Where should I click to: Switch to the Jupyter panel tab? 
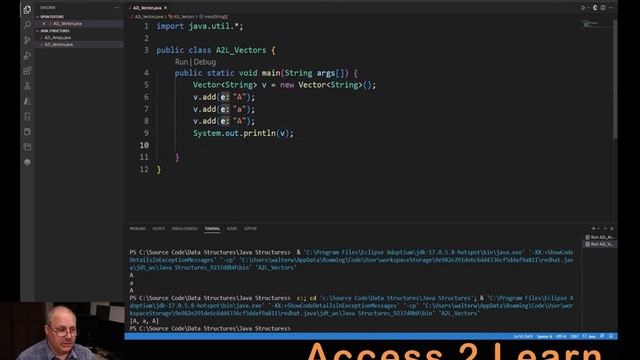click(251, 229)
